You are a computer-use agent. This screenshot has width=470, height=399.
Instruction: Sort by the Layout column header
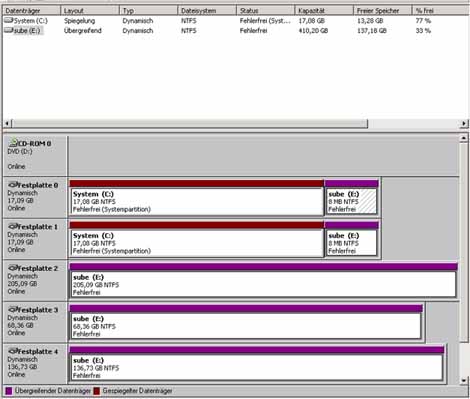click(x=90, y=11)
